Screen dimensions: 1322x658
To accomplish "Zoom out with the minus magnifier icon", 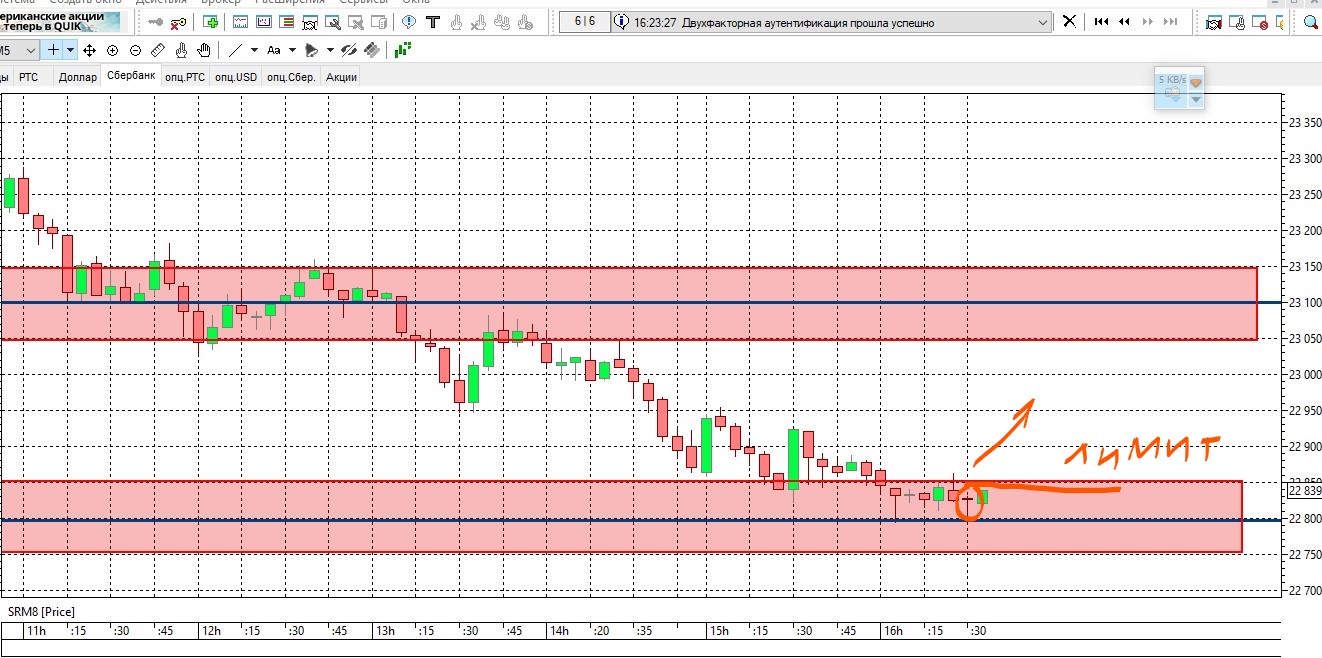I will click(135, 50).
